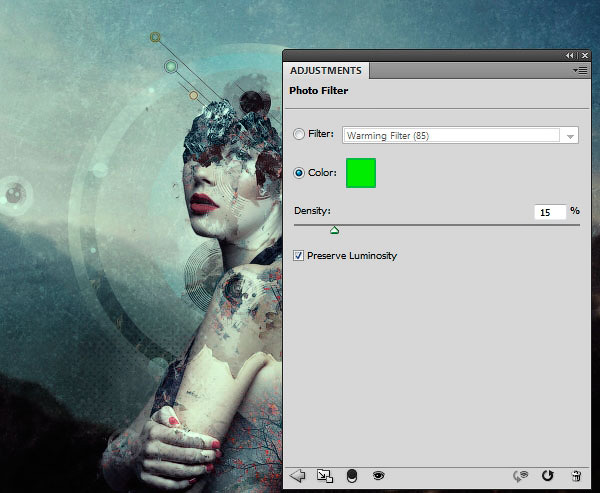View previous state of the adjustment

[520, 476]
